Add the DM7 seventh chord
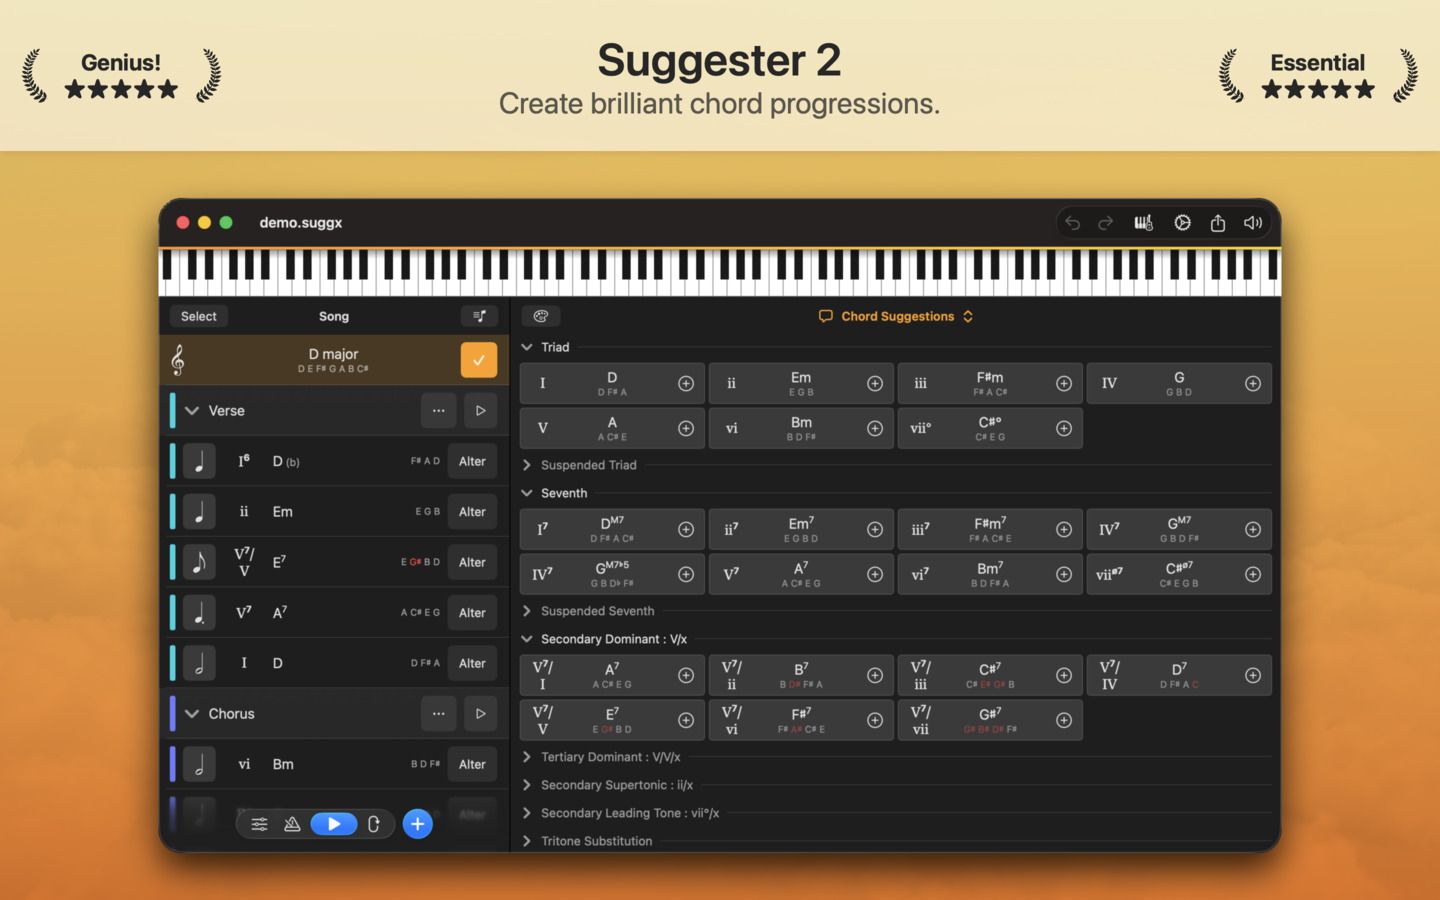 click(x=686, y=530)
